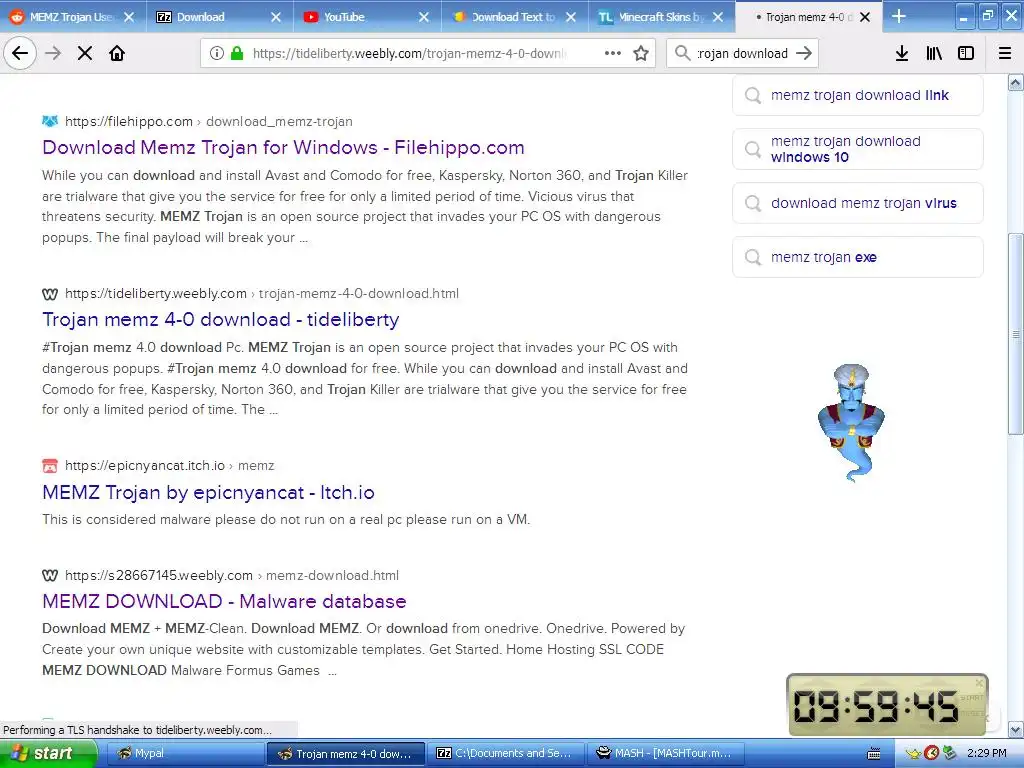Switch to Trojan memz 4-0 taskbar button

tap(346, 754)
